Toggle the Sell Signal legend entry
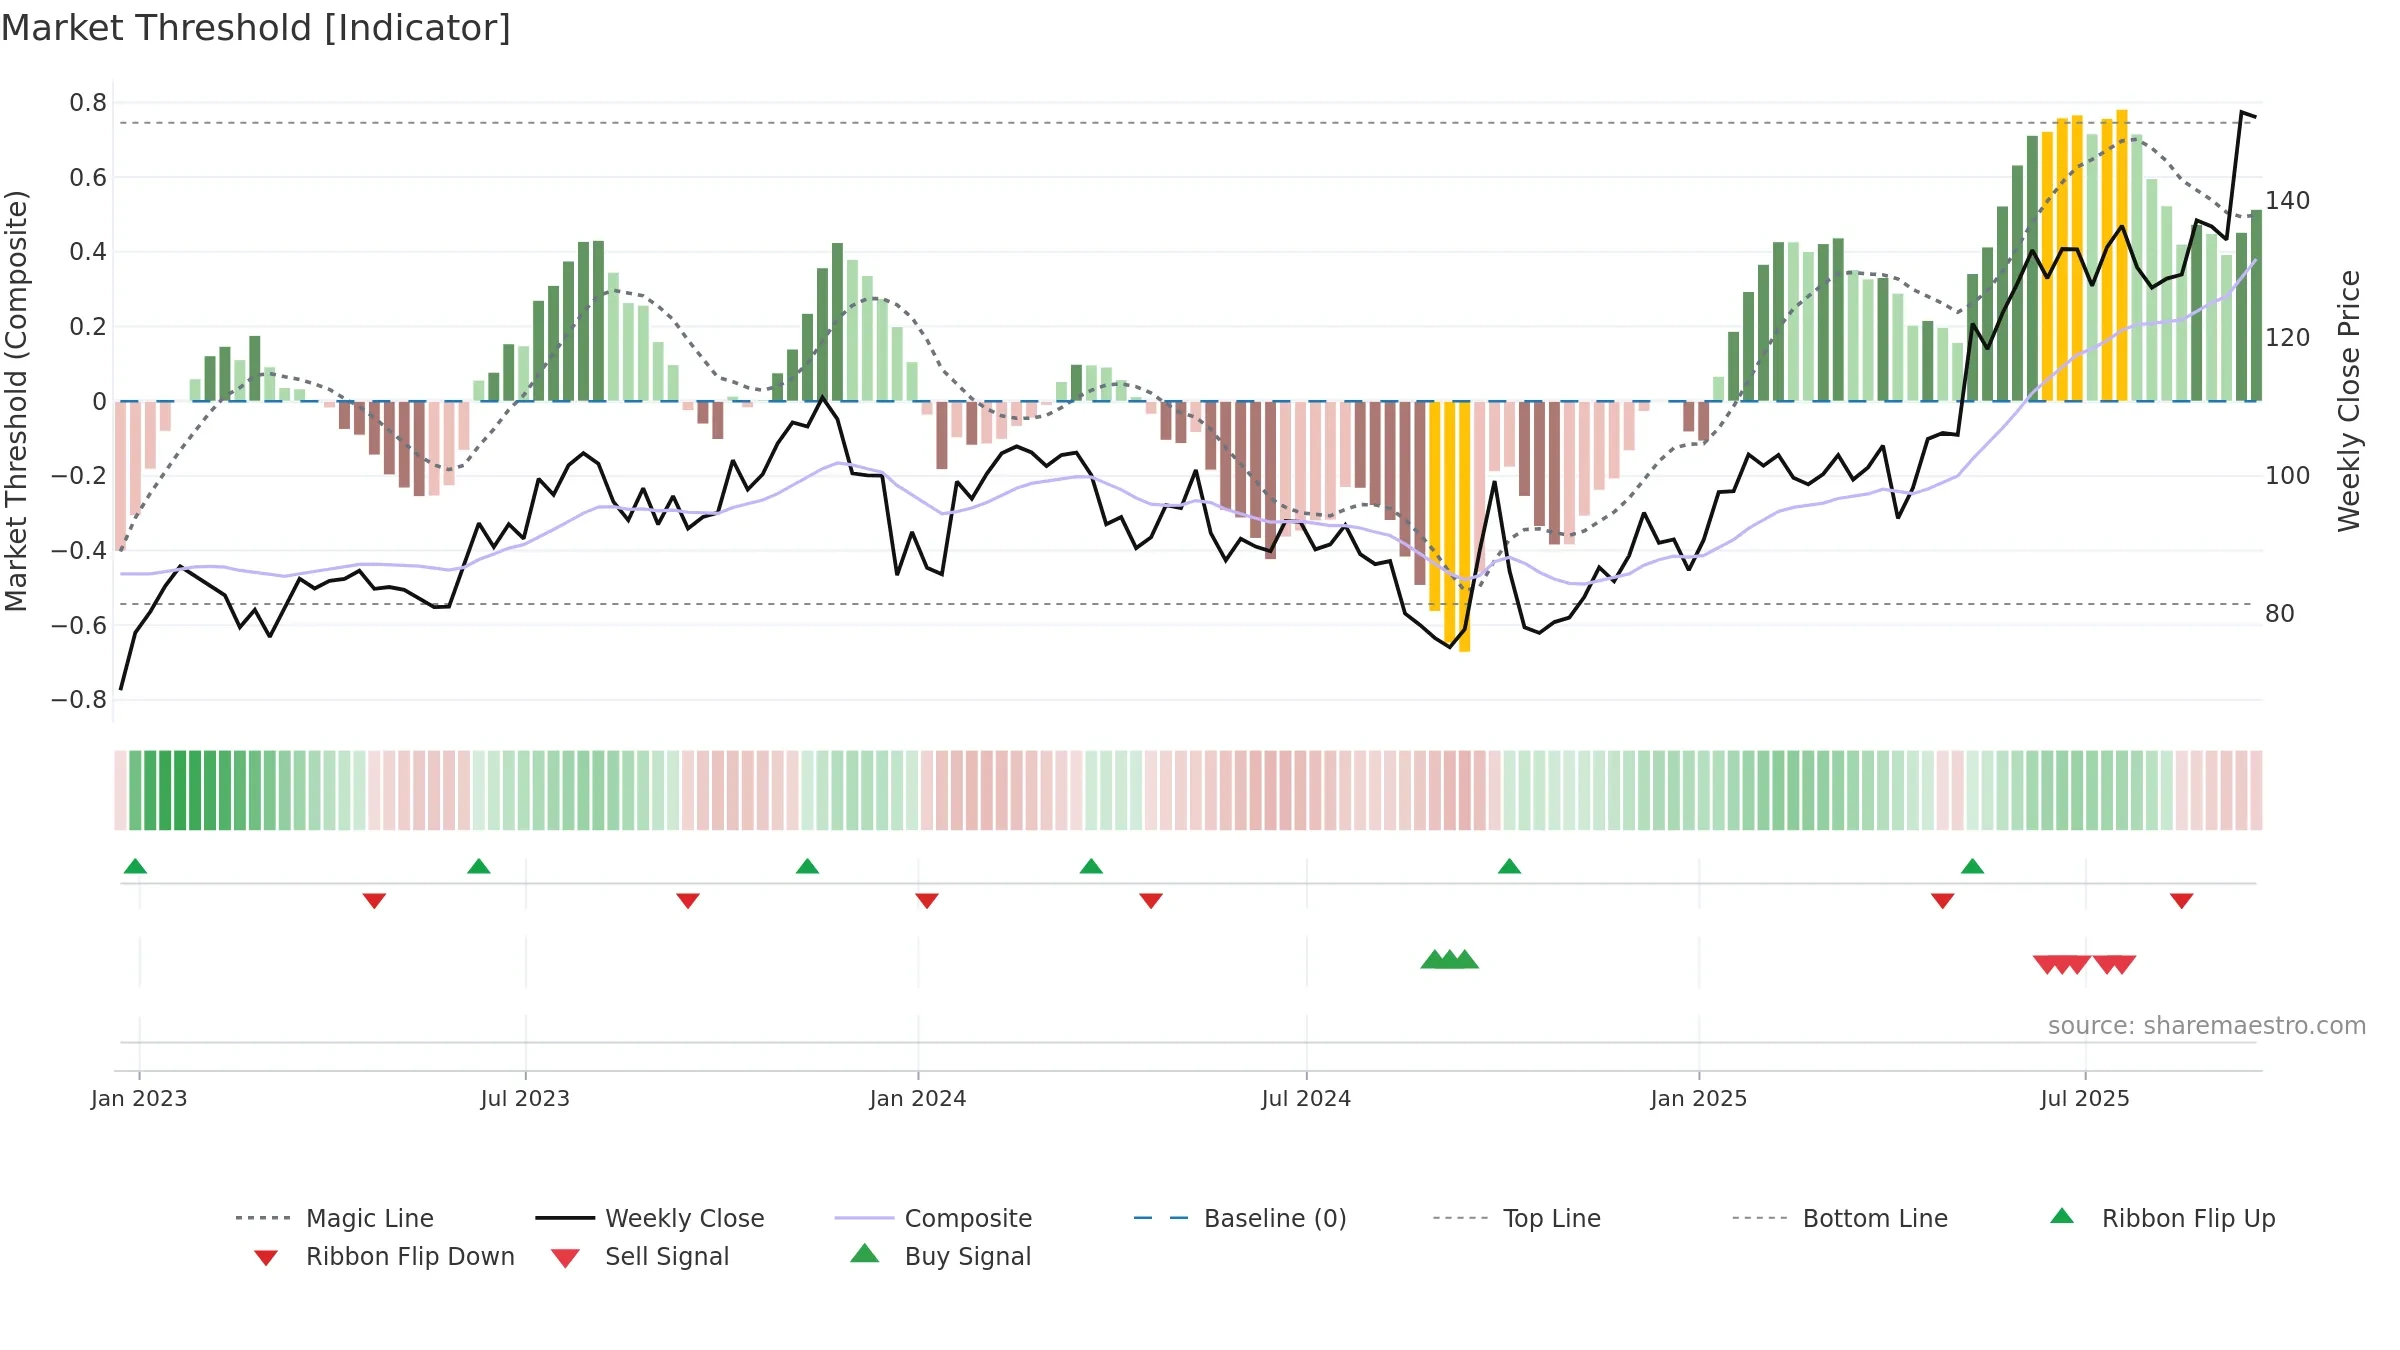This screenshot has width=2400, height=1350. 640,1257
